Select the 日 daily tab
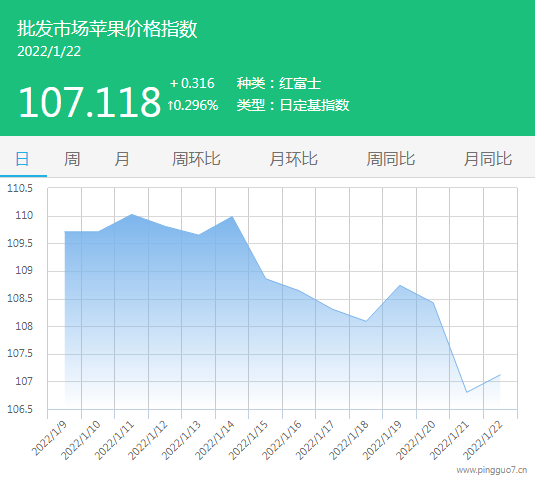 point(23,159)
